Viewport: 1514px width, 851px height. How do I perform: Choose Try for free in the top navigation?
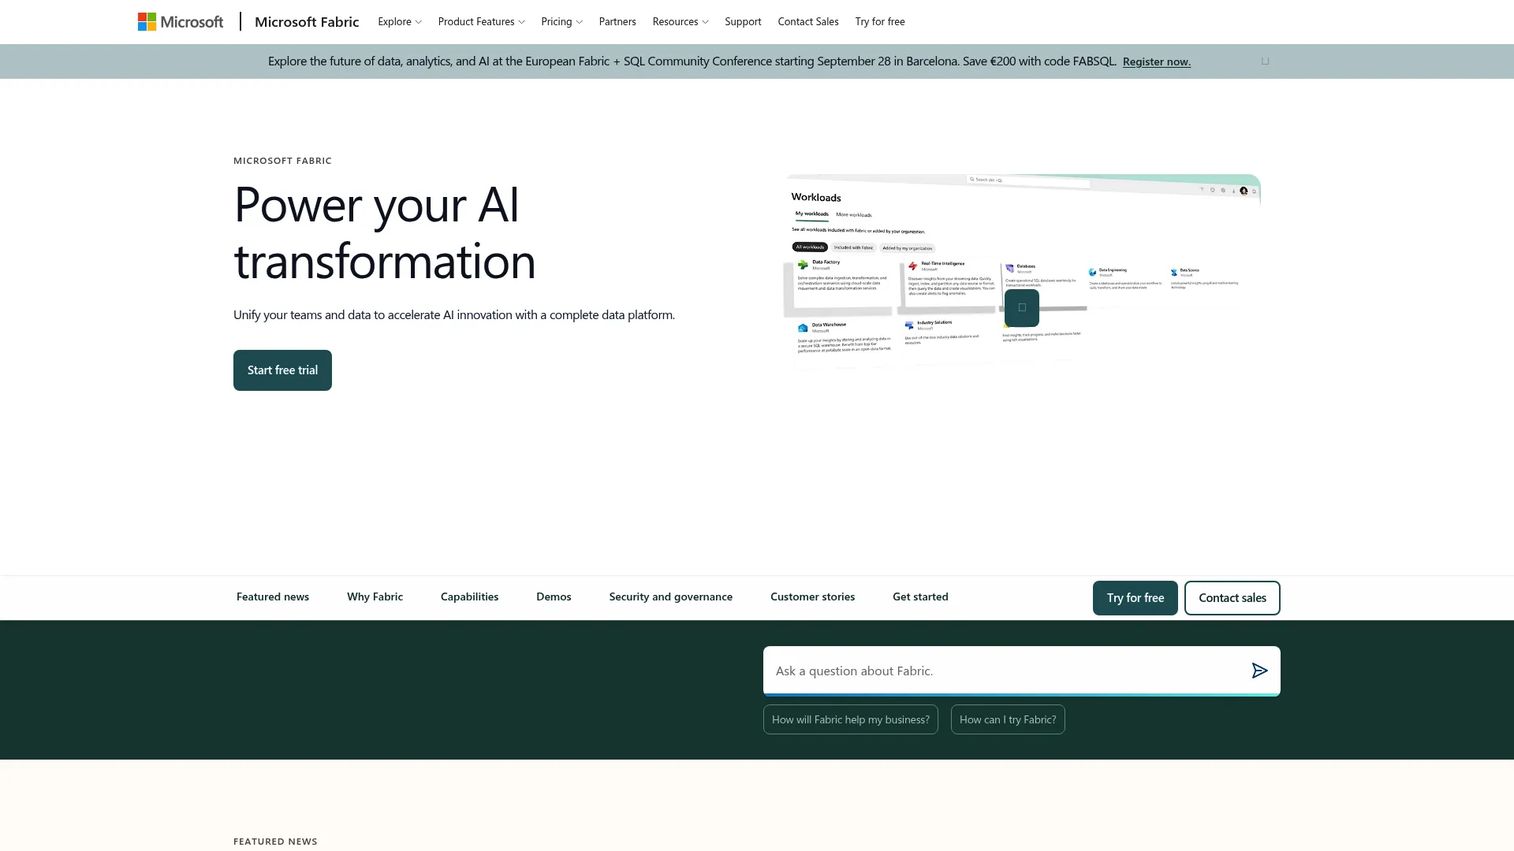click(x=880, y=21)
